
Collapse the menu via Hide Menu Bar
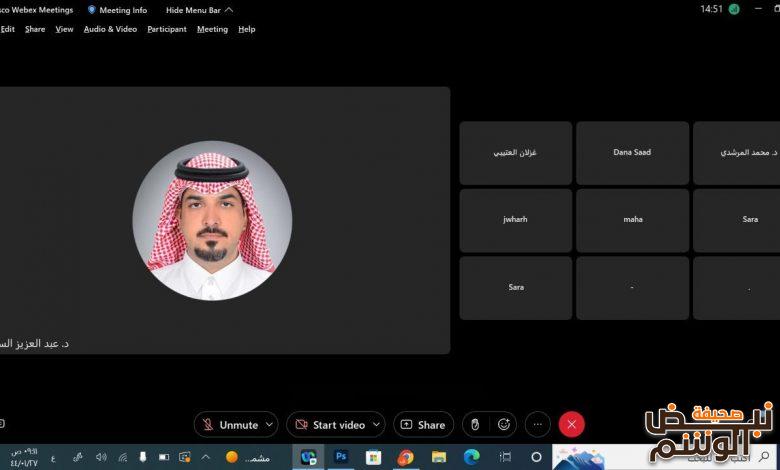[x=199, y=10]
